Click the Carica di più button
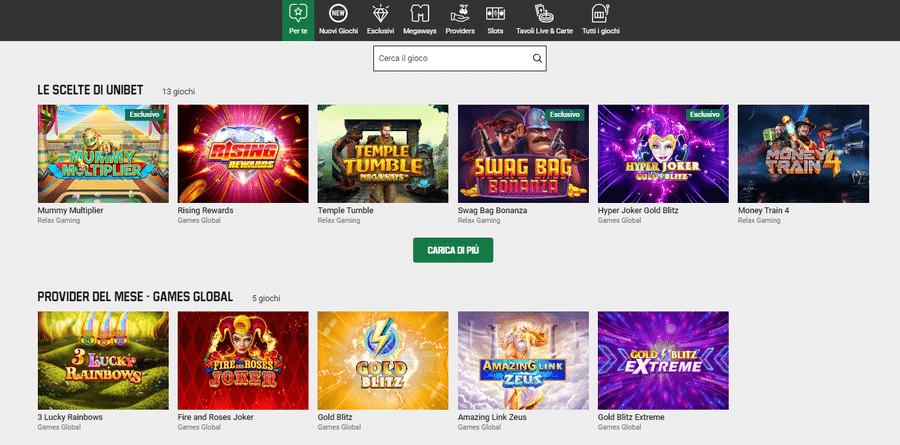This screenshot has width=900, height=445. 453,250
